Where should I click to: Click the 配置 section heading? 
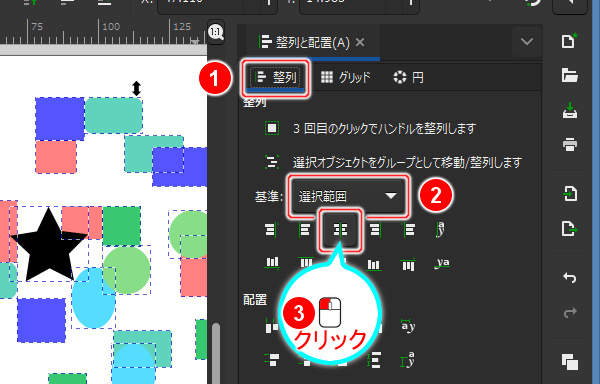click(255, 299)
